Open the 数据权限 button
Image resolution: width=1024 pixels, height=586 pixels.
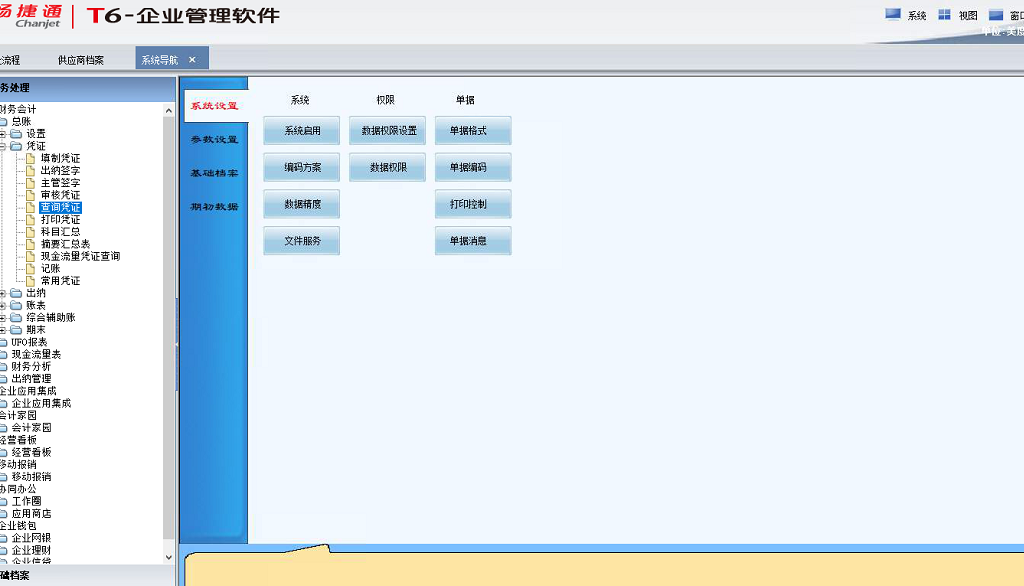point(388,167)
